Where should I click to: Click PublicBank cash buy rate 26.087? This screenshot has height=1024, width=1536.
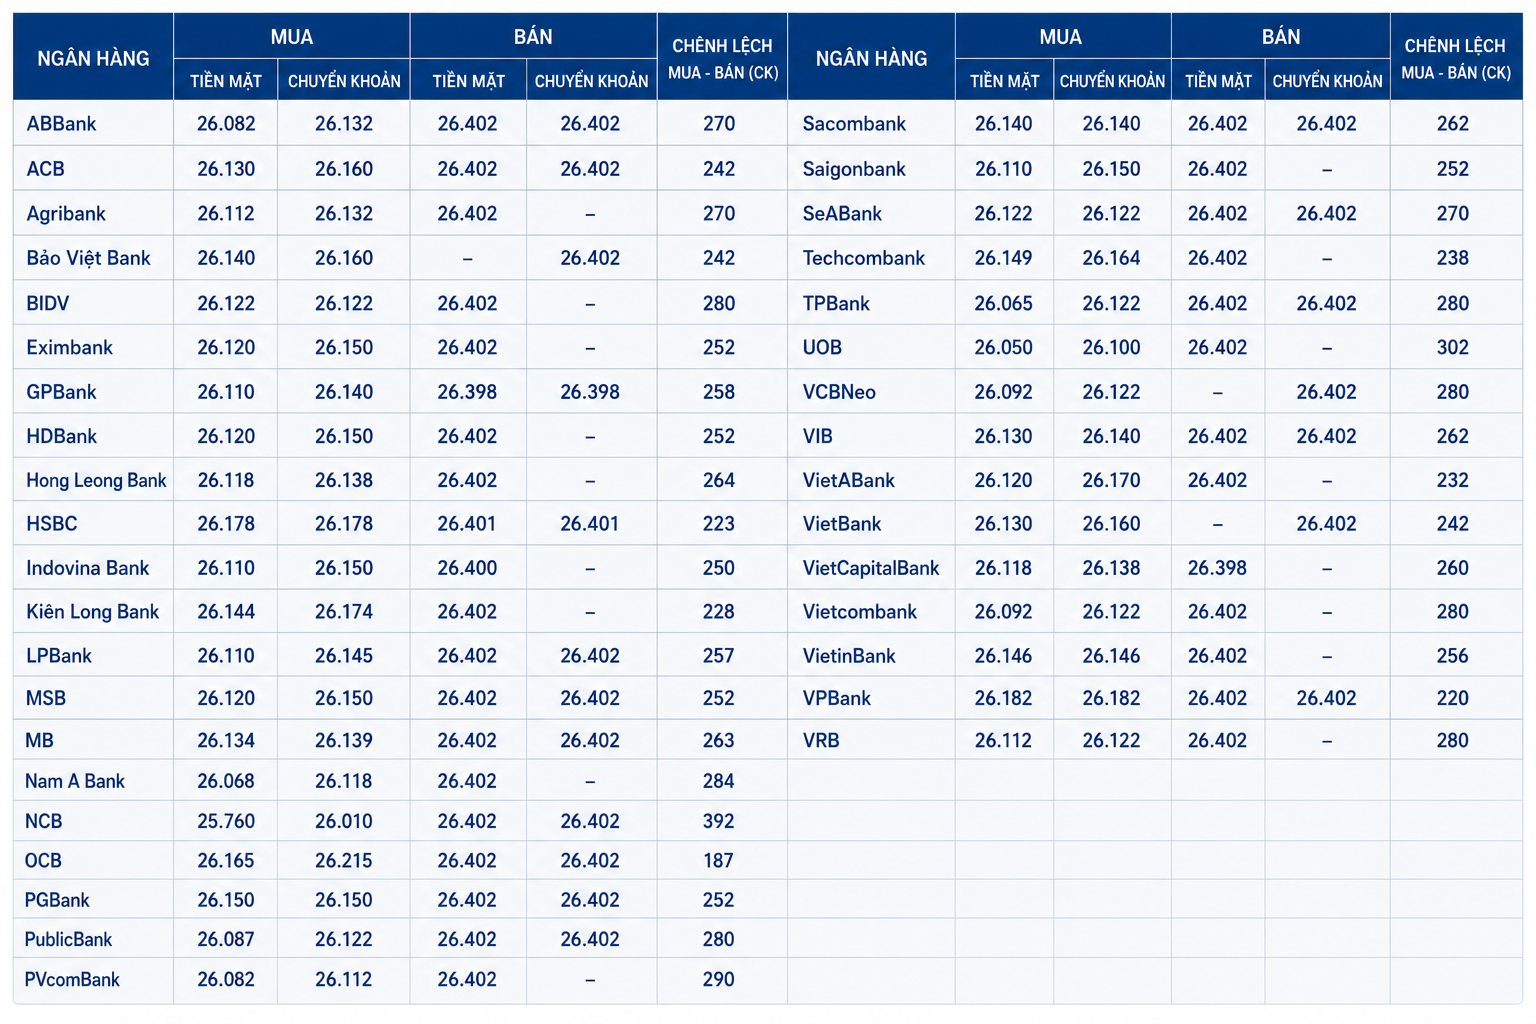tap(226, 939)
